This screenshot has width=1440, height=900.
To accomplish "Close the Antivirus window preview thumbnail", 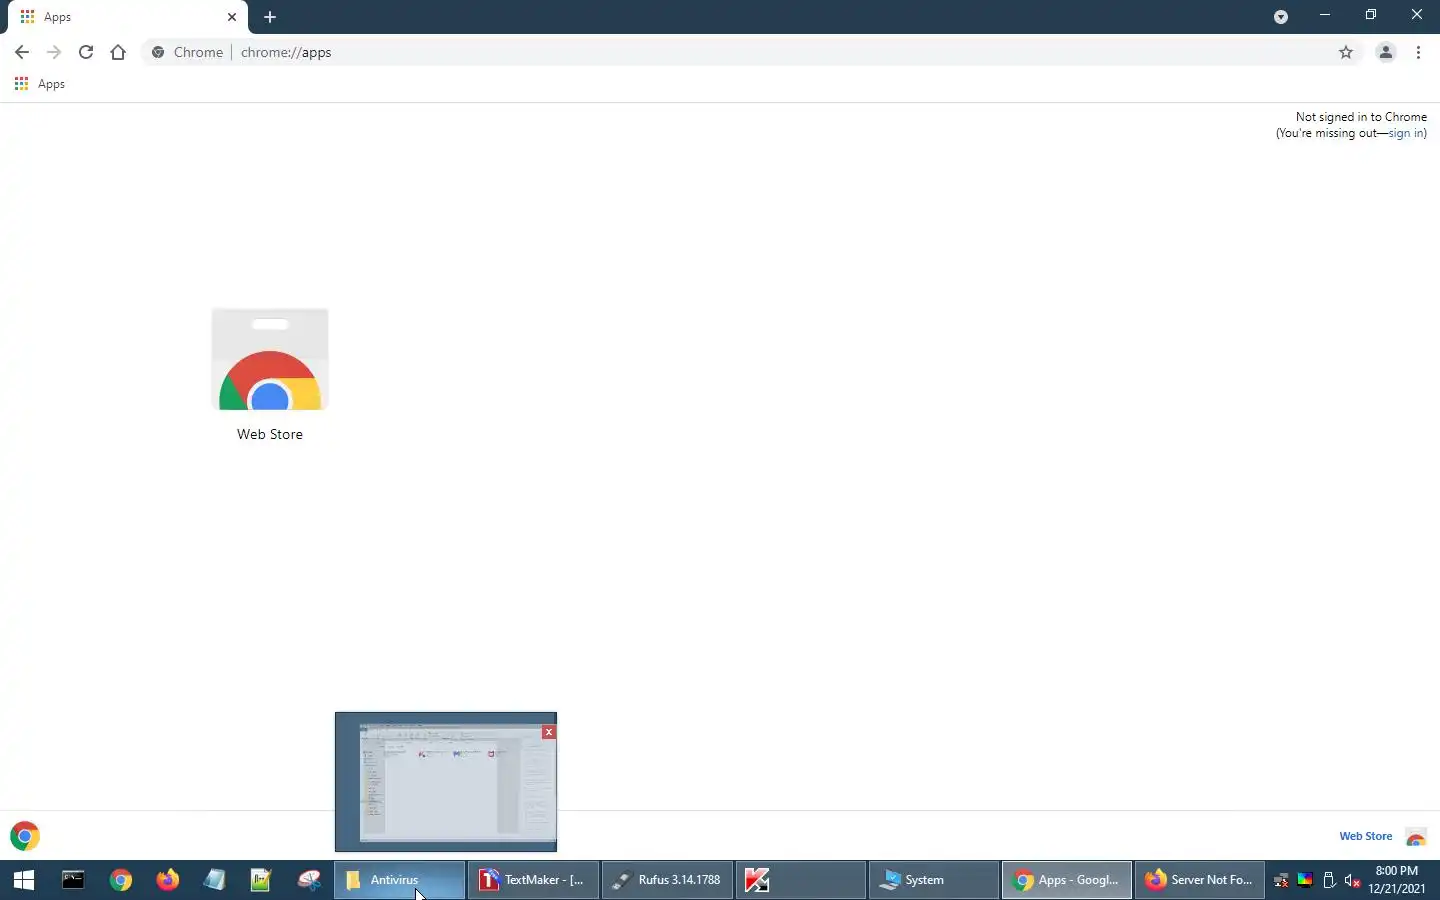I will coord(549,732).
